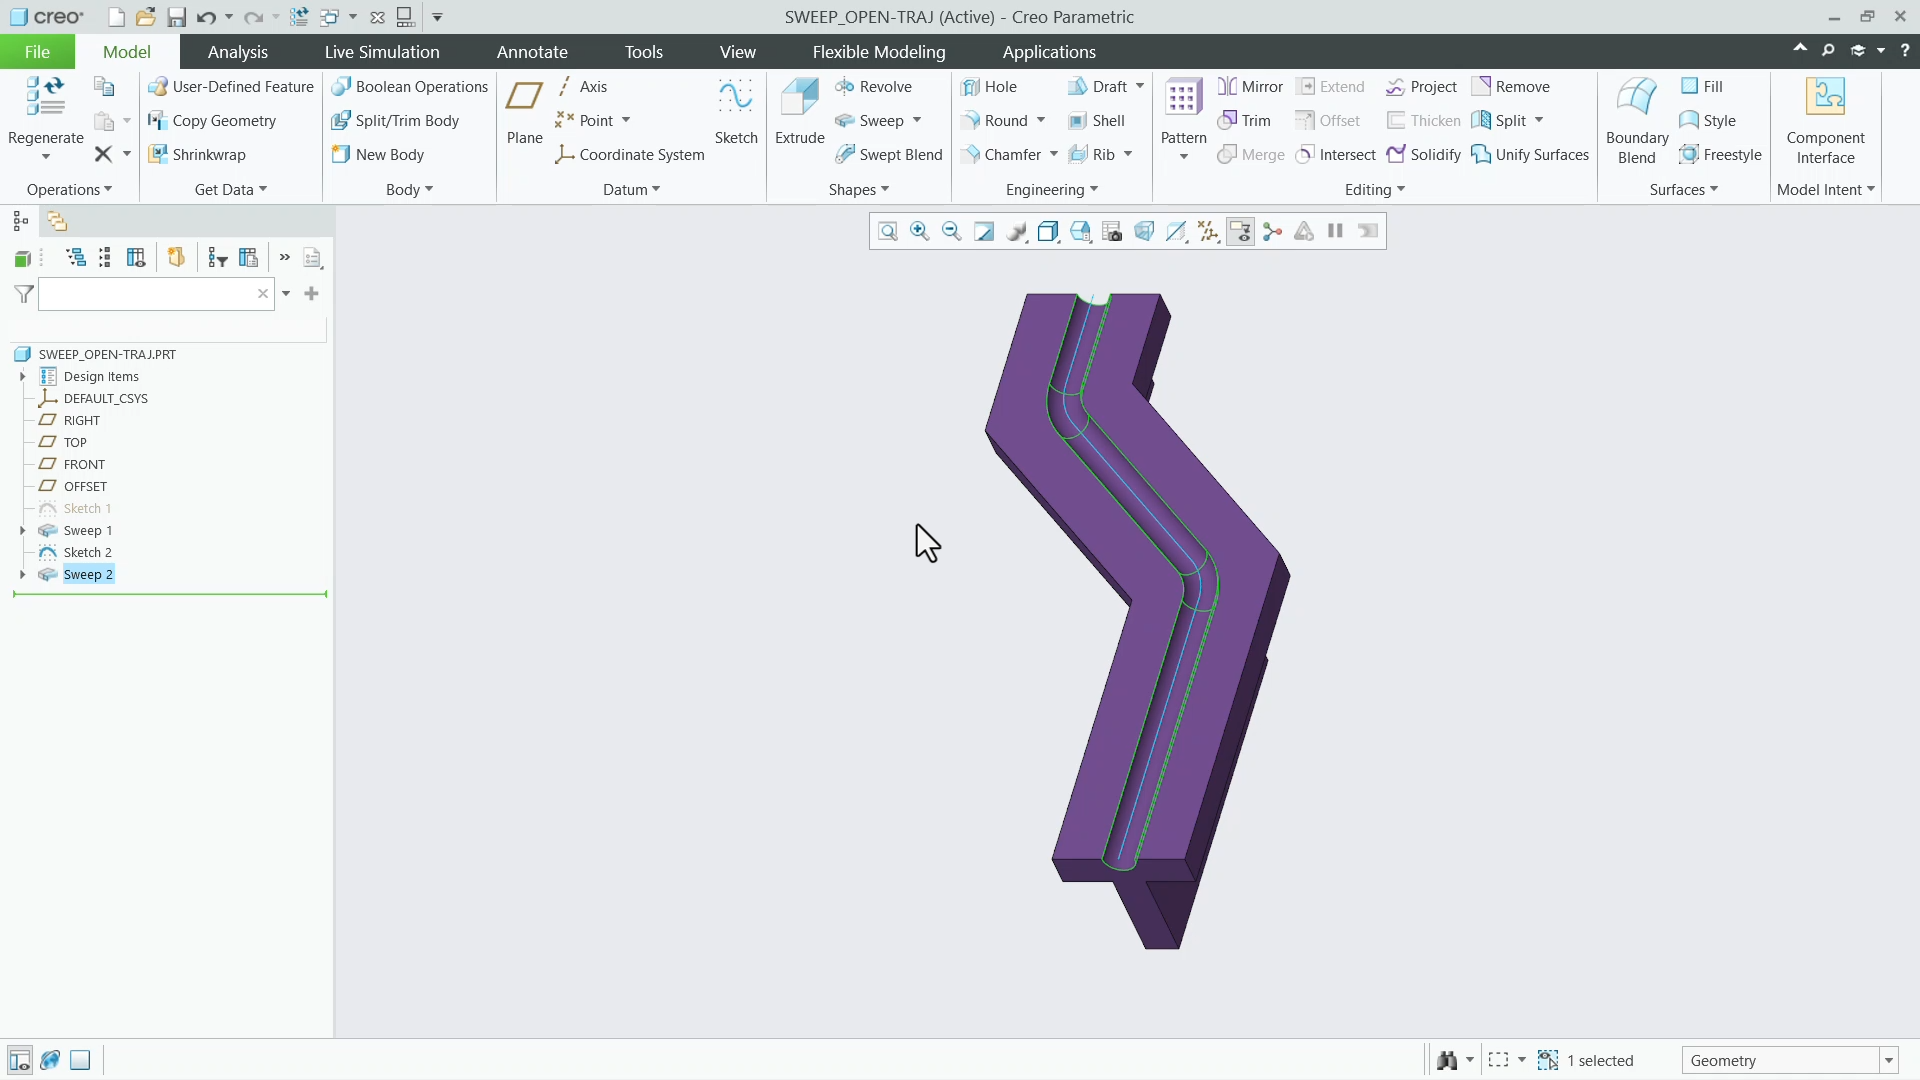Switch to the Live Simulation tab
The width and height of the screenshot is (1920, 1080).
coord(382,52)
